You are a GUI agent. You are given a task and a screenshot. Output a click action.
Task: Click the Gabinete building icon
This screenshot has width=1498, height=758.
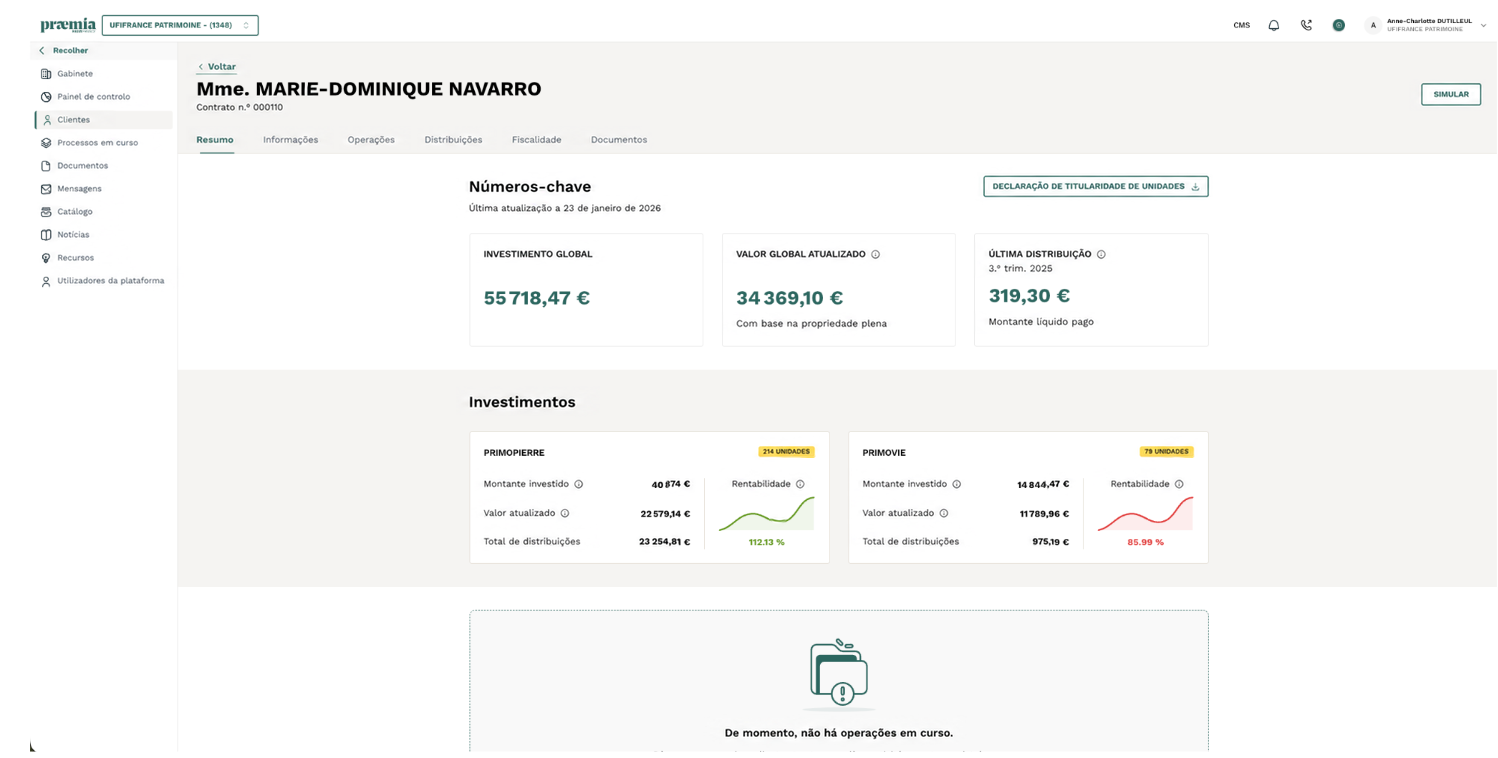point(46,74)
